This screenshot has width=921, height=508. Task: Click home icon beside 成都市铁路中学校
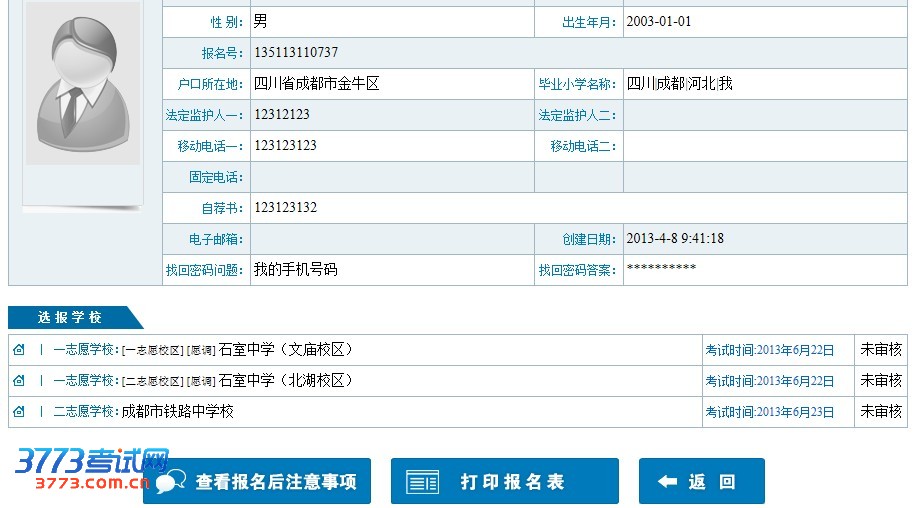[x=19, y=412]
